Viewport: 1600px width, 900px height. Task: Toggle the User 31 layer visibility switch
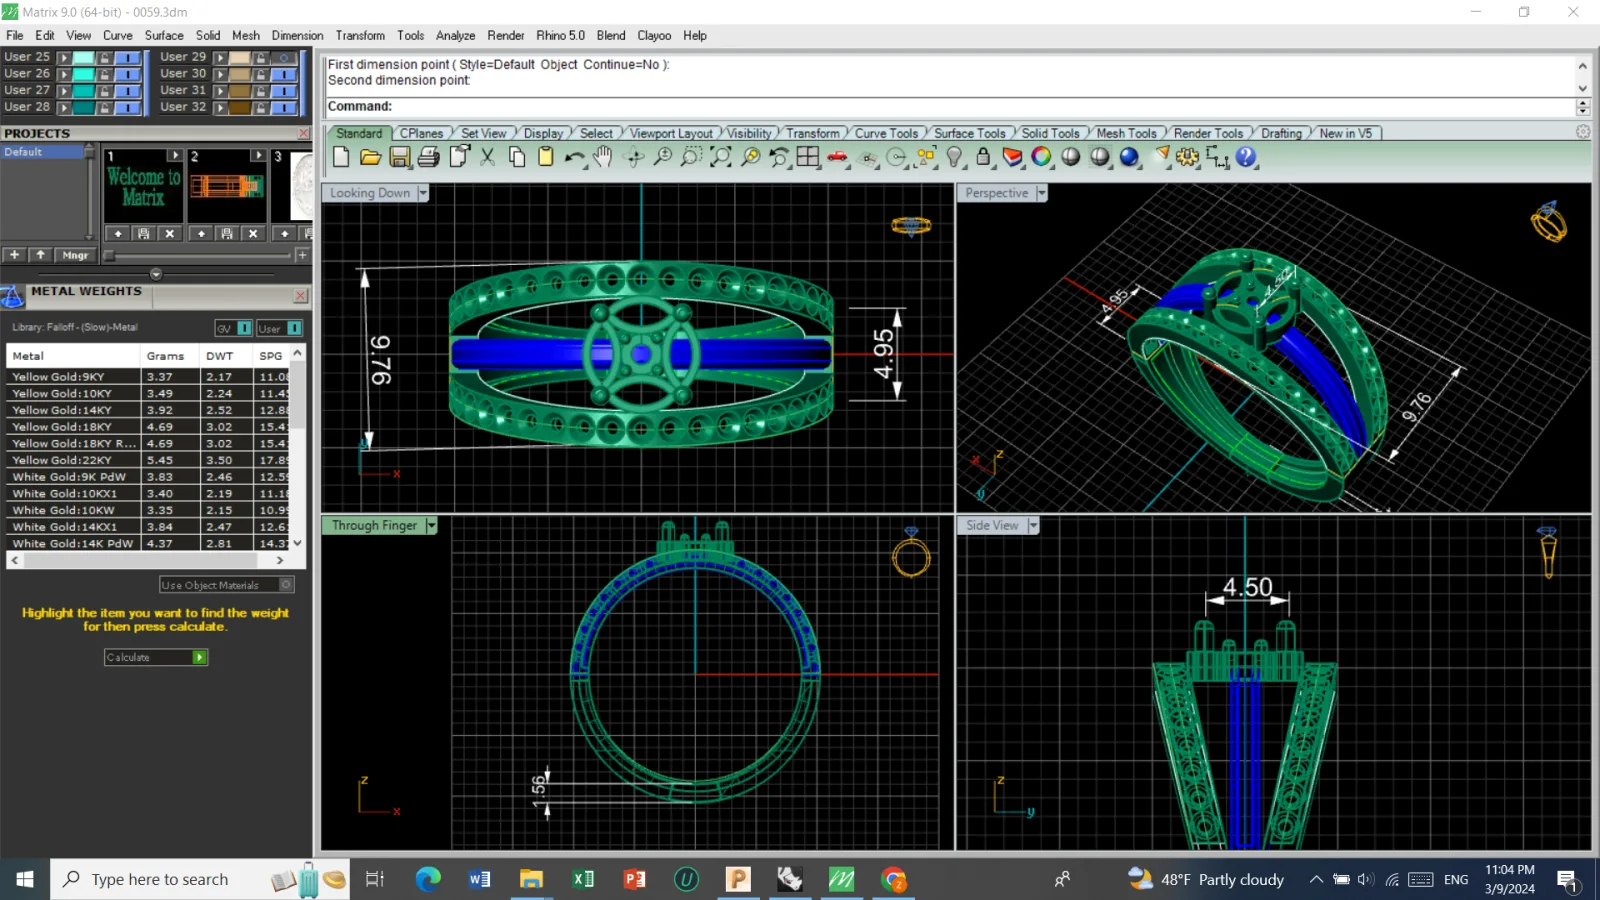[285, 91]
